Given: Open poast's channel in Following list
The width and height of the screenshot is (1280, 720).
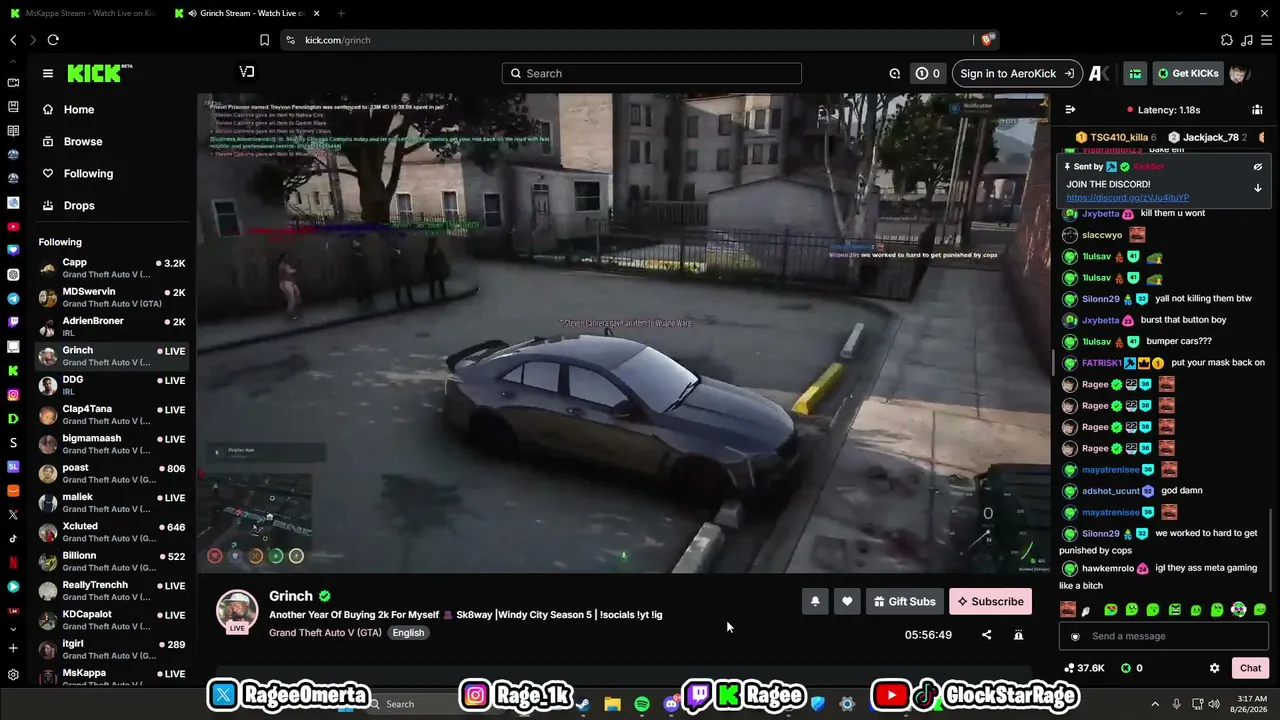Looking at the screenshot, I should (x=112, y=474).
